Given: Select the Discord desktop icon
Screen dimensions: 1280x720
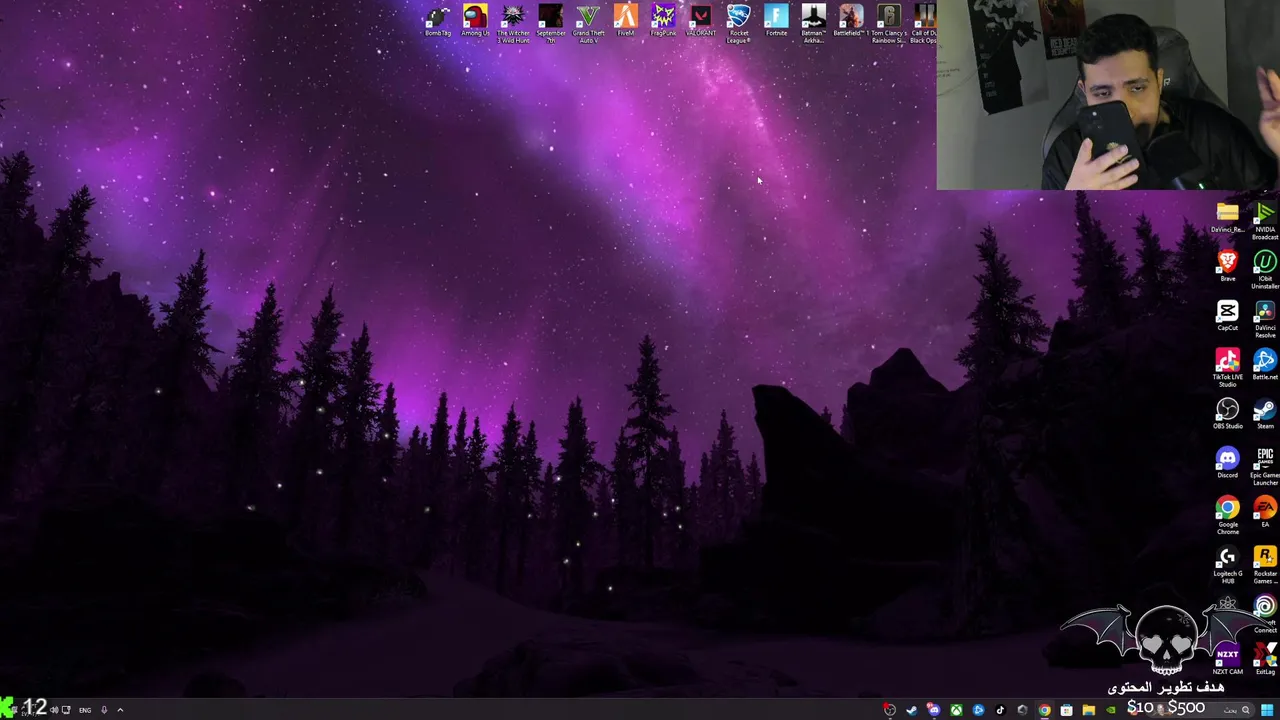Looking at the screenshot, I should 1227,462.
